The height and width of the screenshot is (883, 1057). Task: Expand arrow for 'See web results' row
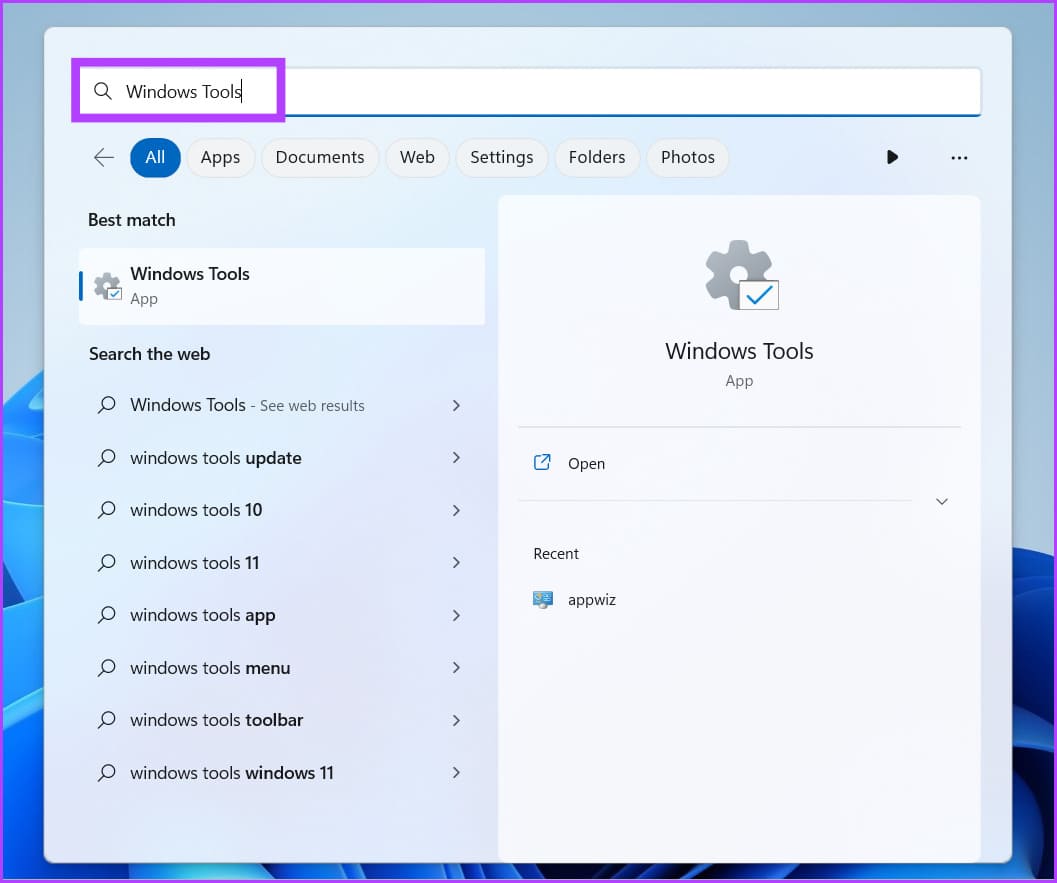click(456, 405)
